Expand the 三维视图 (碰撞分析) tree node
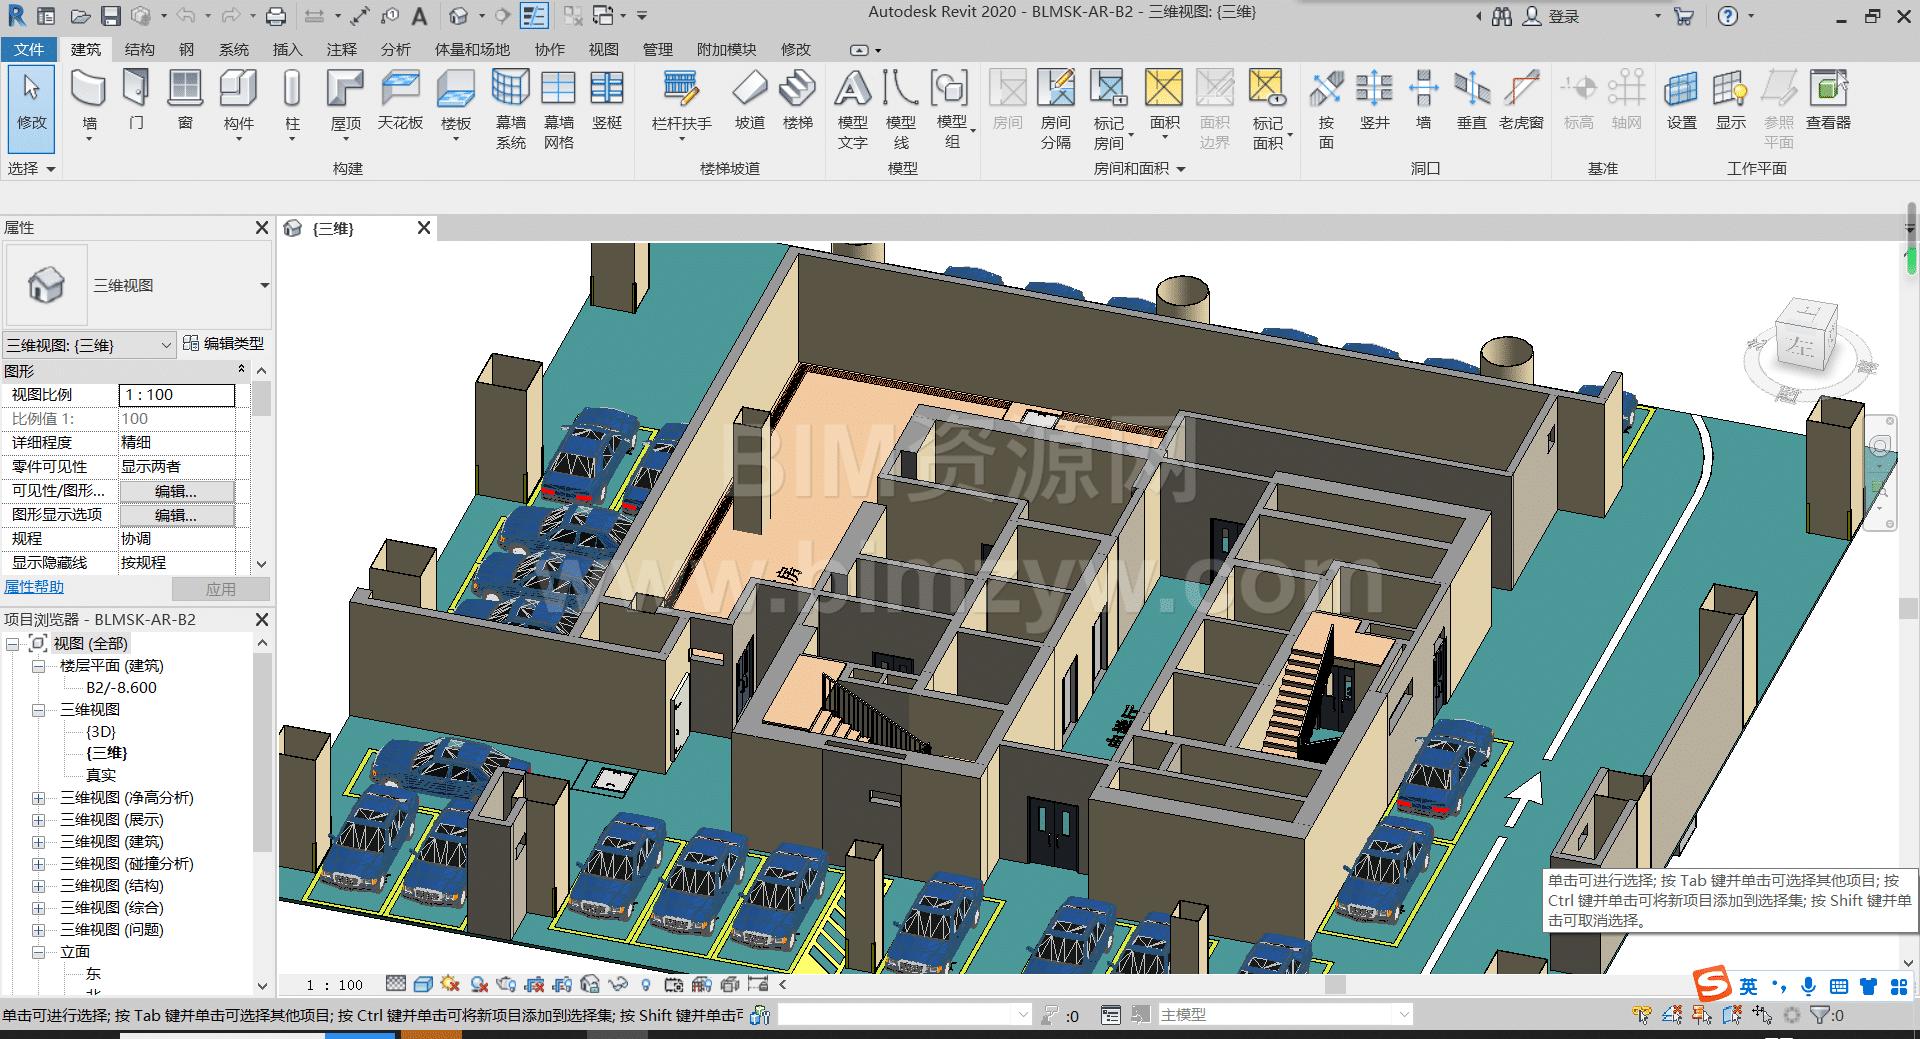The width and height of the screenshot is (1920, 1039). 38,864
